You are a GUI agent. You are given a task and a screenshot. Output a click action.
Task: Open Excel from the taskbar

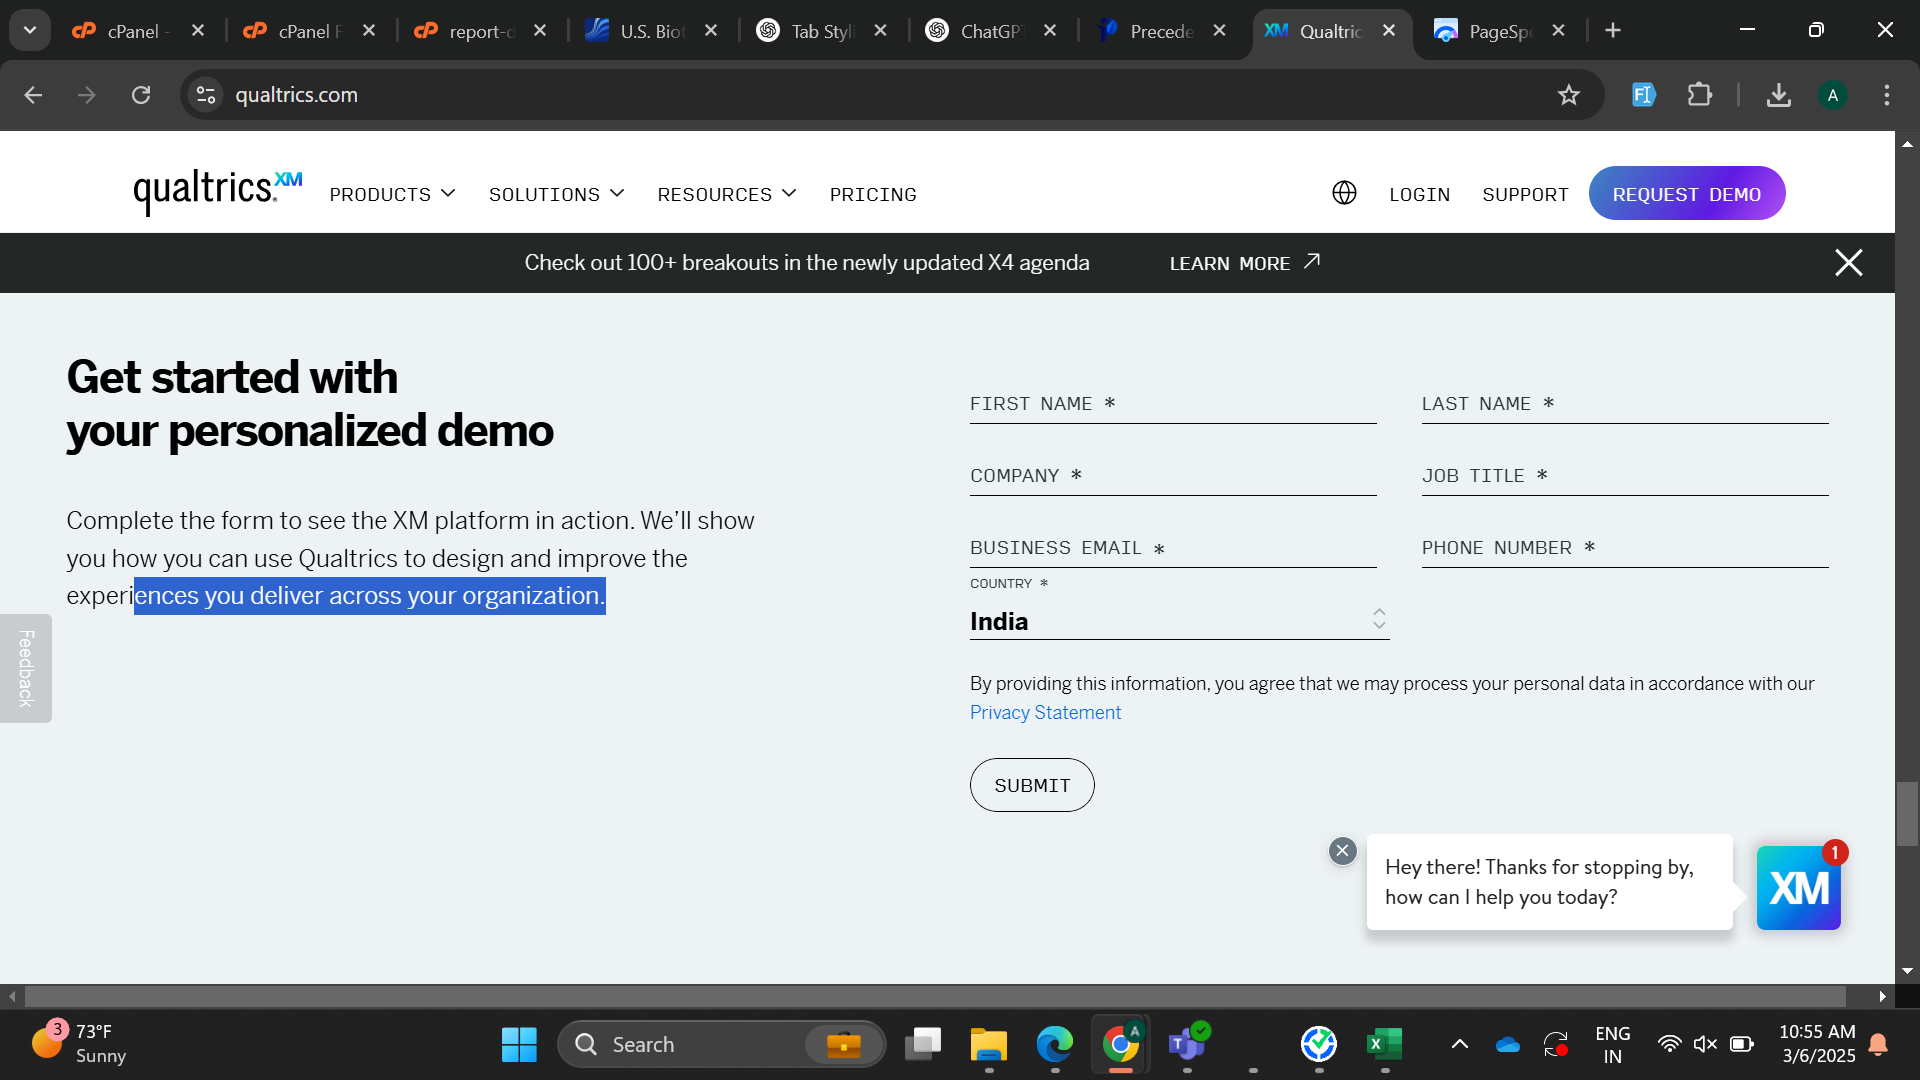pos(1384,1045)
